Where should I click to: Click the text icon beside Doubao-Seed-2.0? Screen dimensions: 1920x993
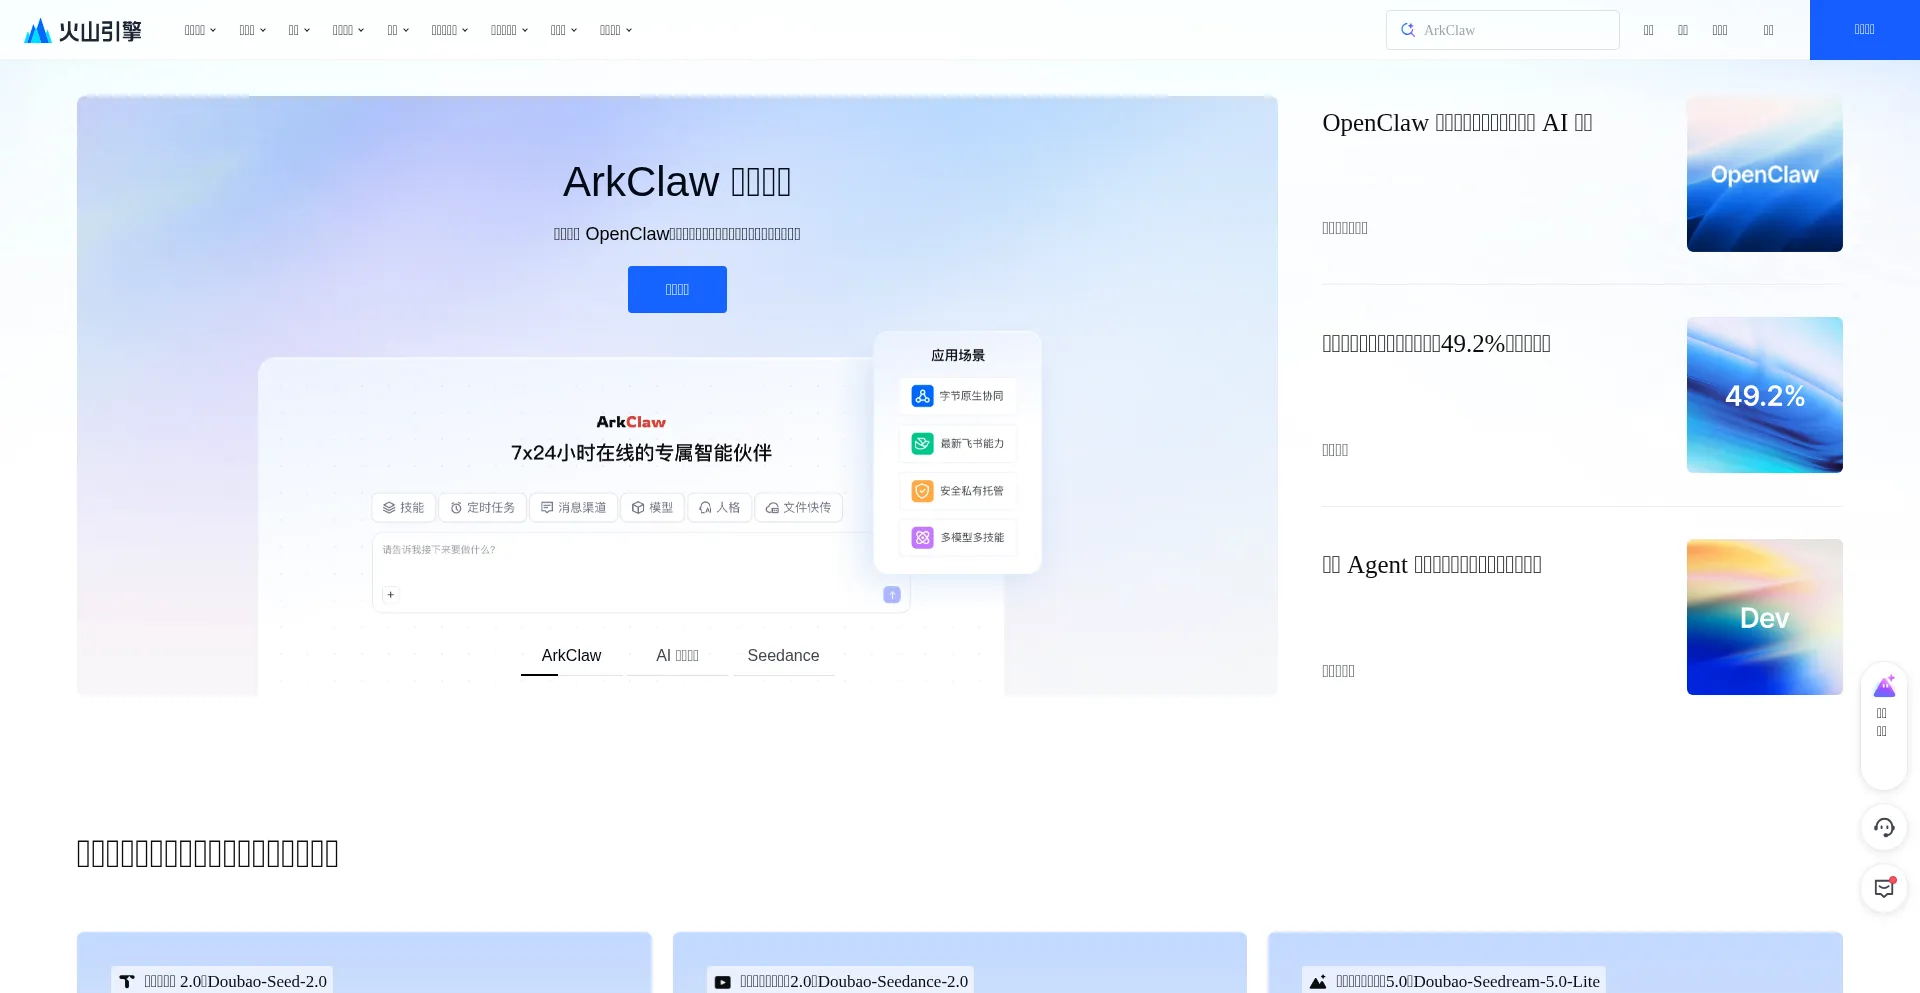pyautogui.click(x=127, y=982)
